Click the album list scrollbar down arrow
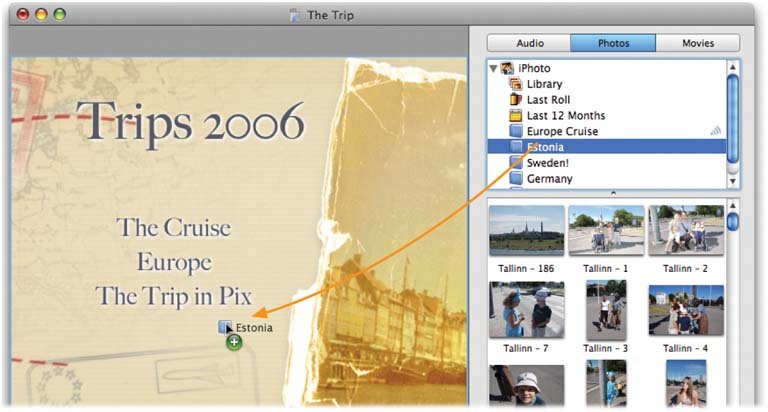768x412 pixels. click(733, 182)
